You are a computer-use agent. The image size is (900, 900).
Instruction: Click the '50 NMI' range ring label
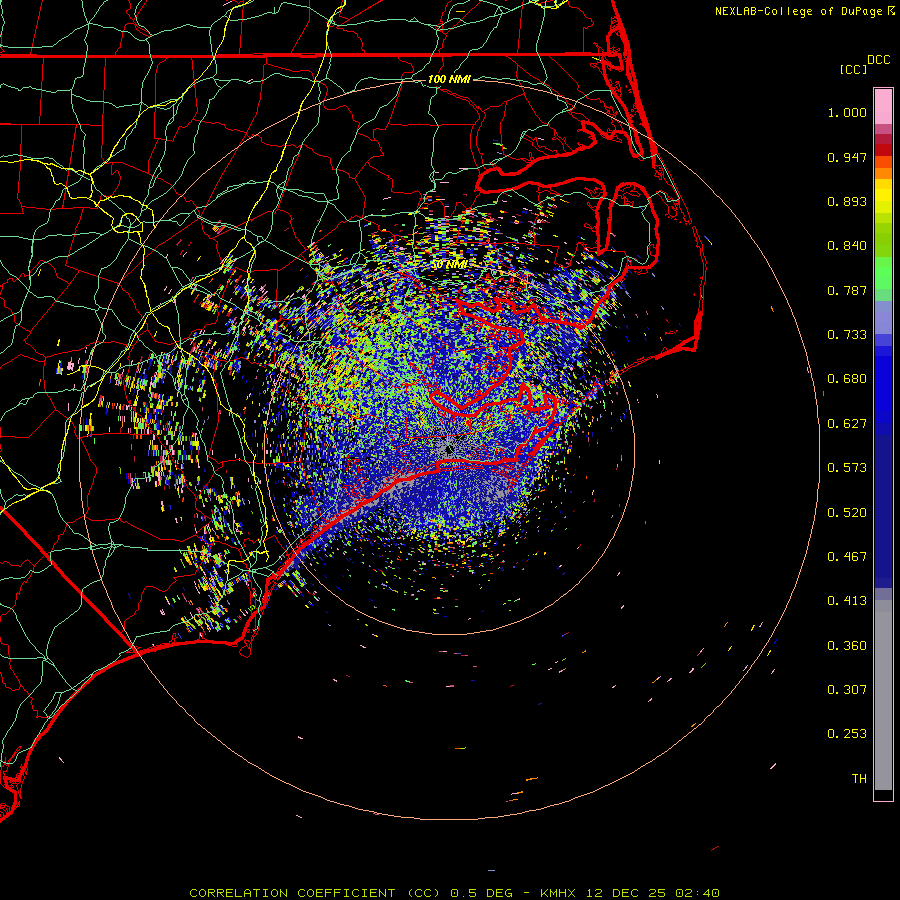tap(449, 265)
